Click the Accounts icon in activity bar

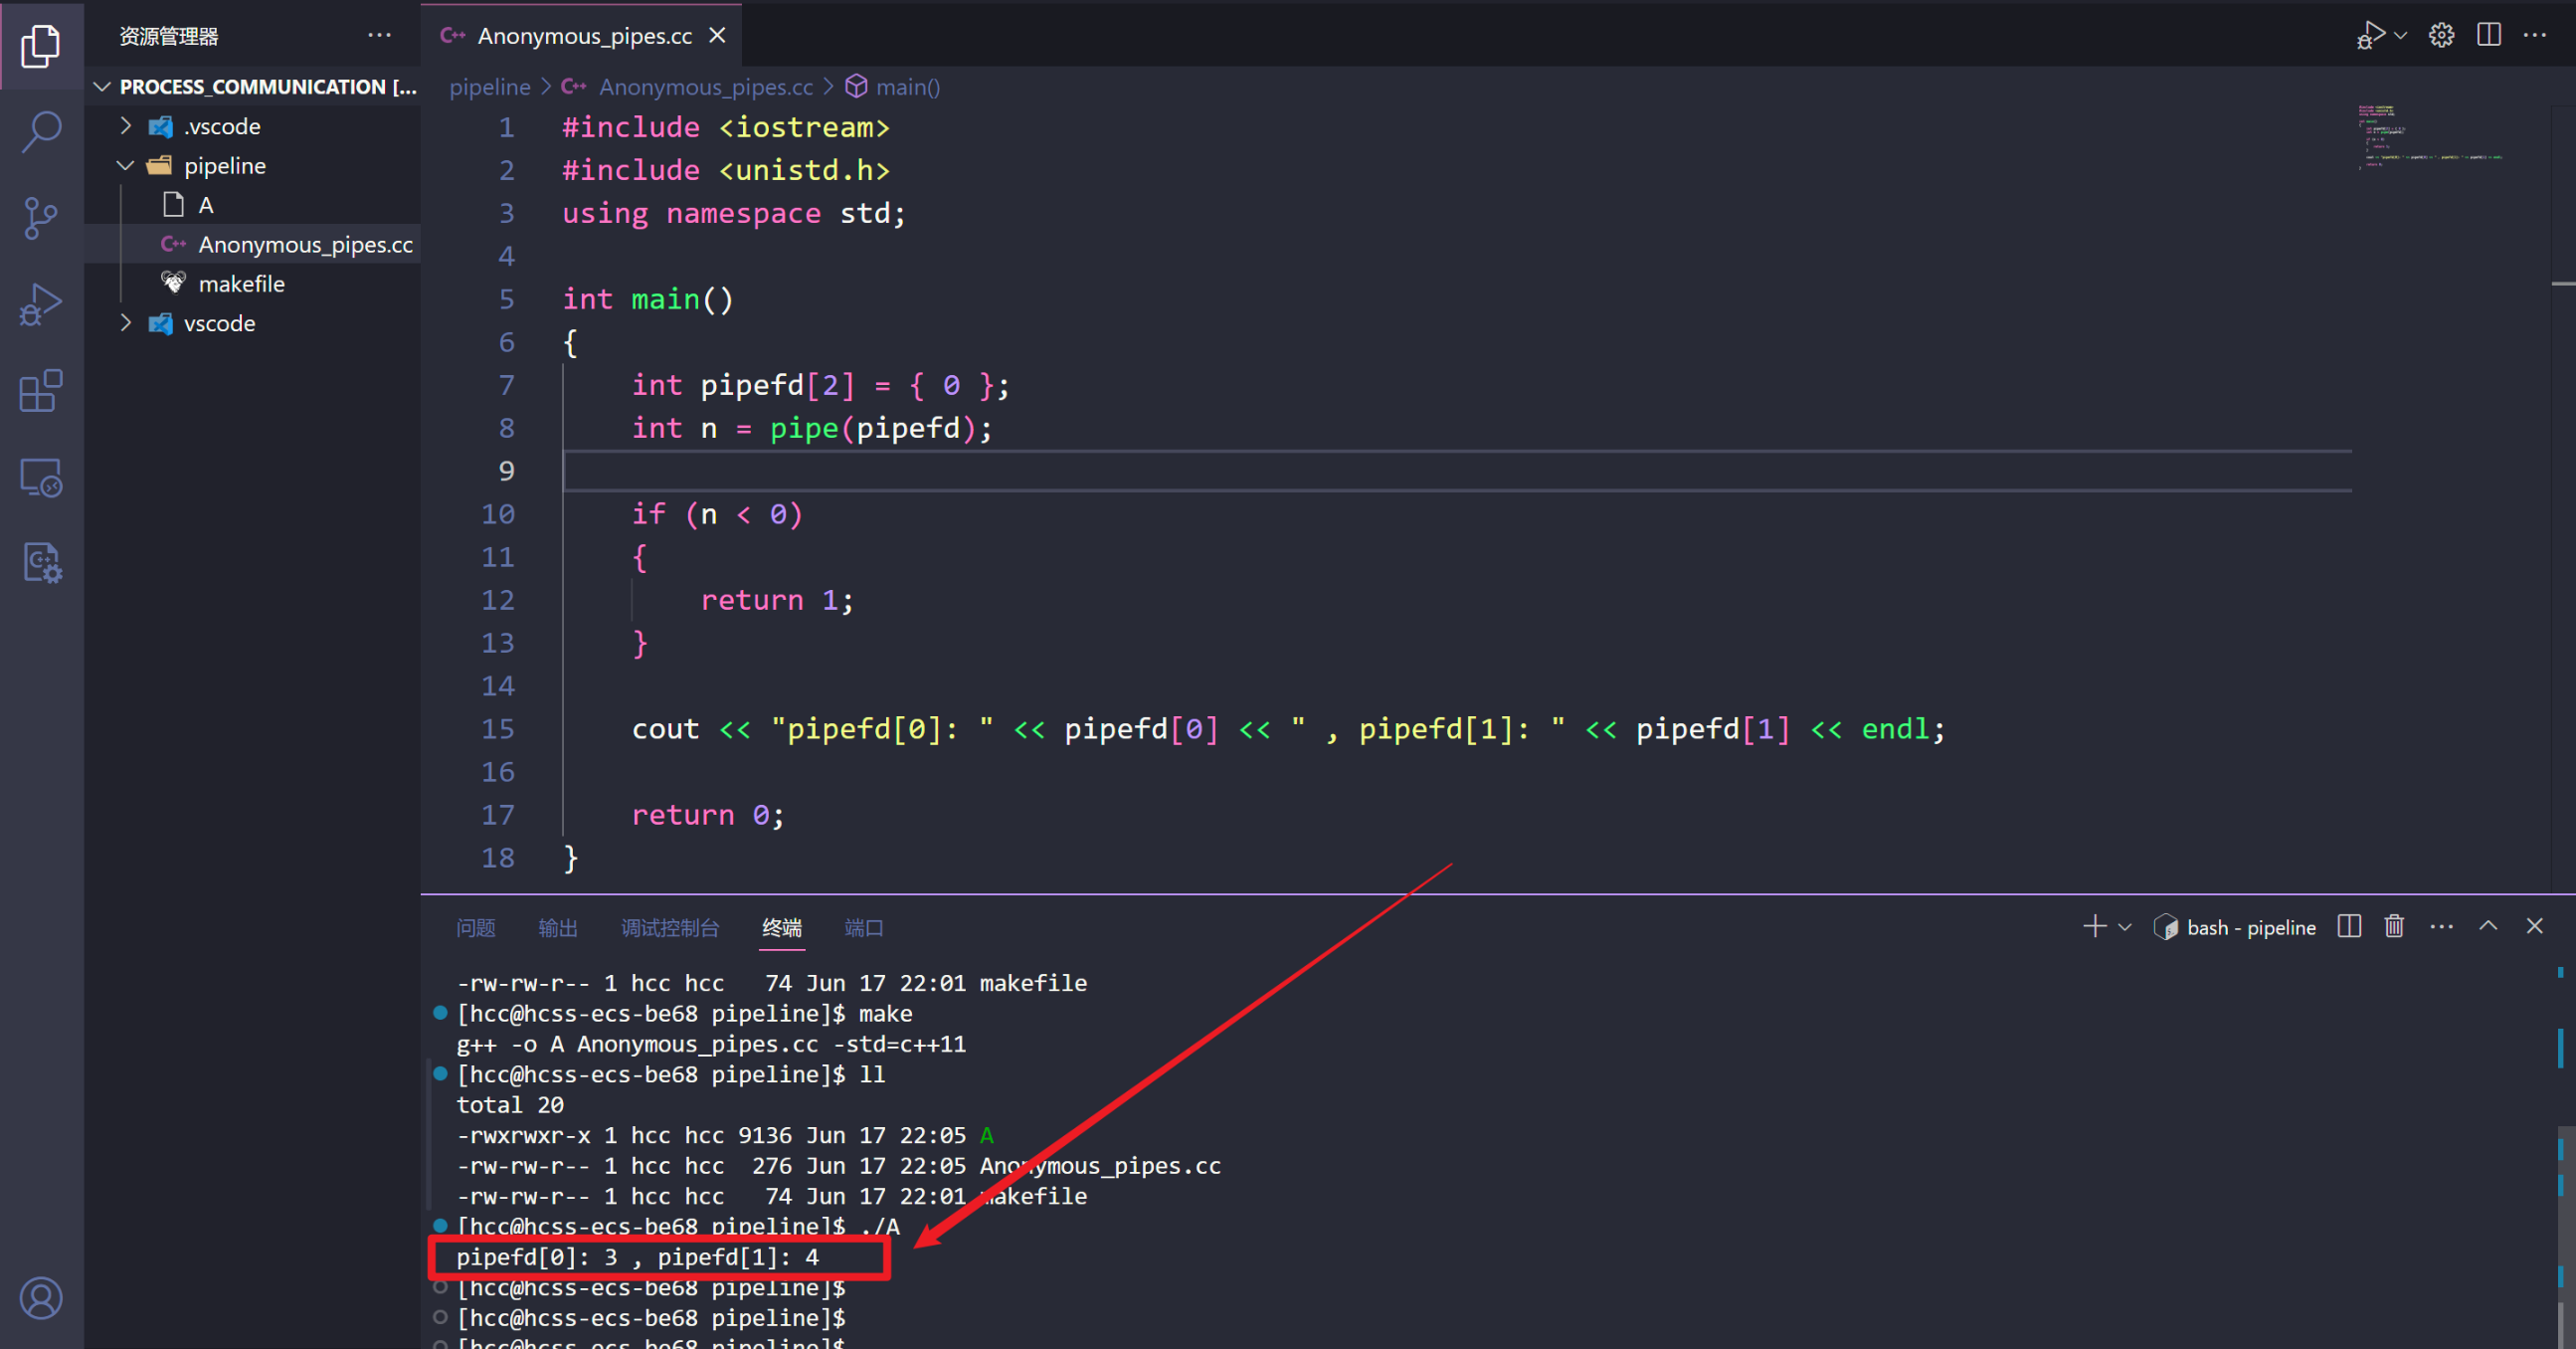[41, 1297]
